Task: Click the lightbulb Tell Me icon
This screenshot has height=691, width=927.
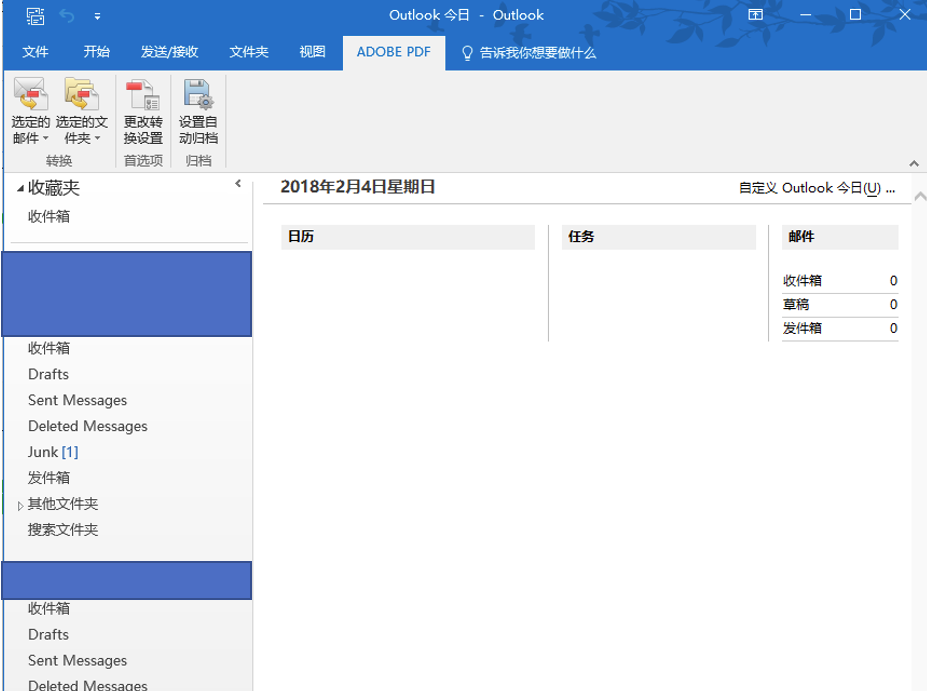Action: coord(467,53)
